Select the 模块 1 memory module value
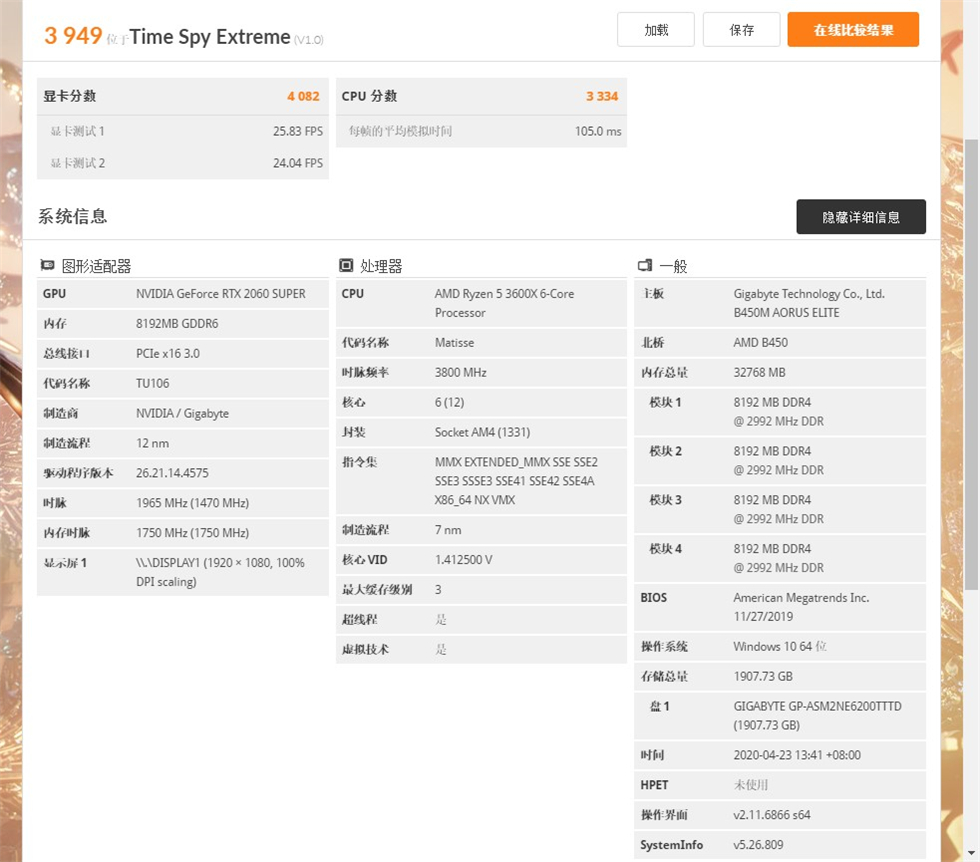 point(779,412)
